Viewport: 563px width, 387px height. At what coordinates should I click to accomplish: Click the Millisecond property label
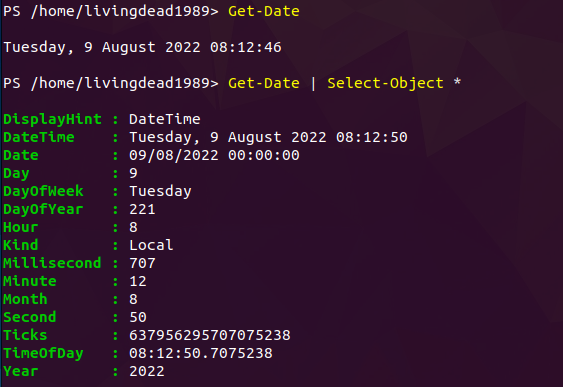[x=52, y=263]
